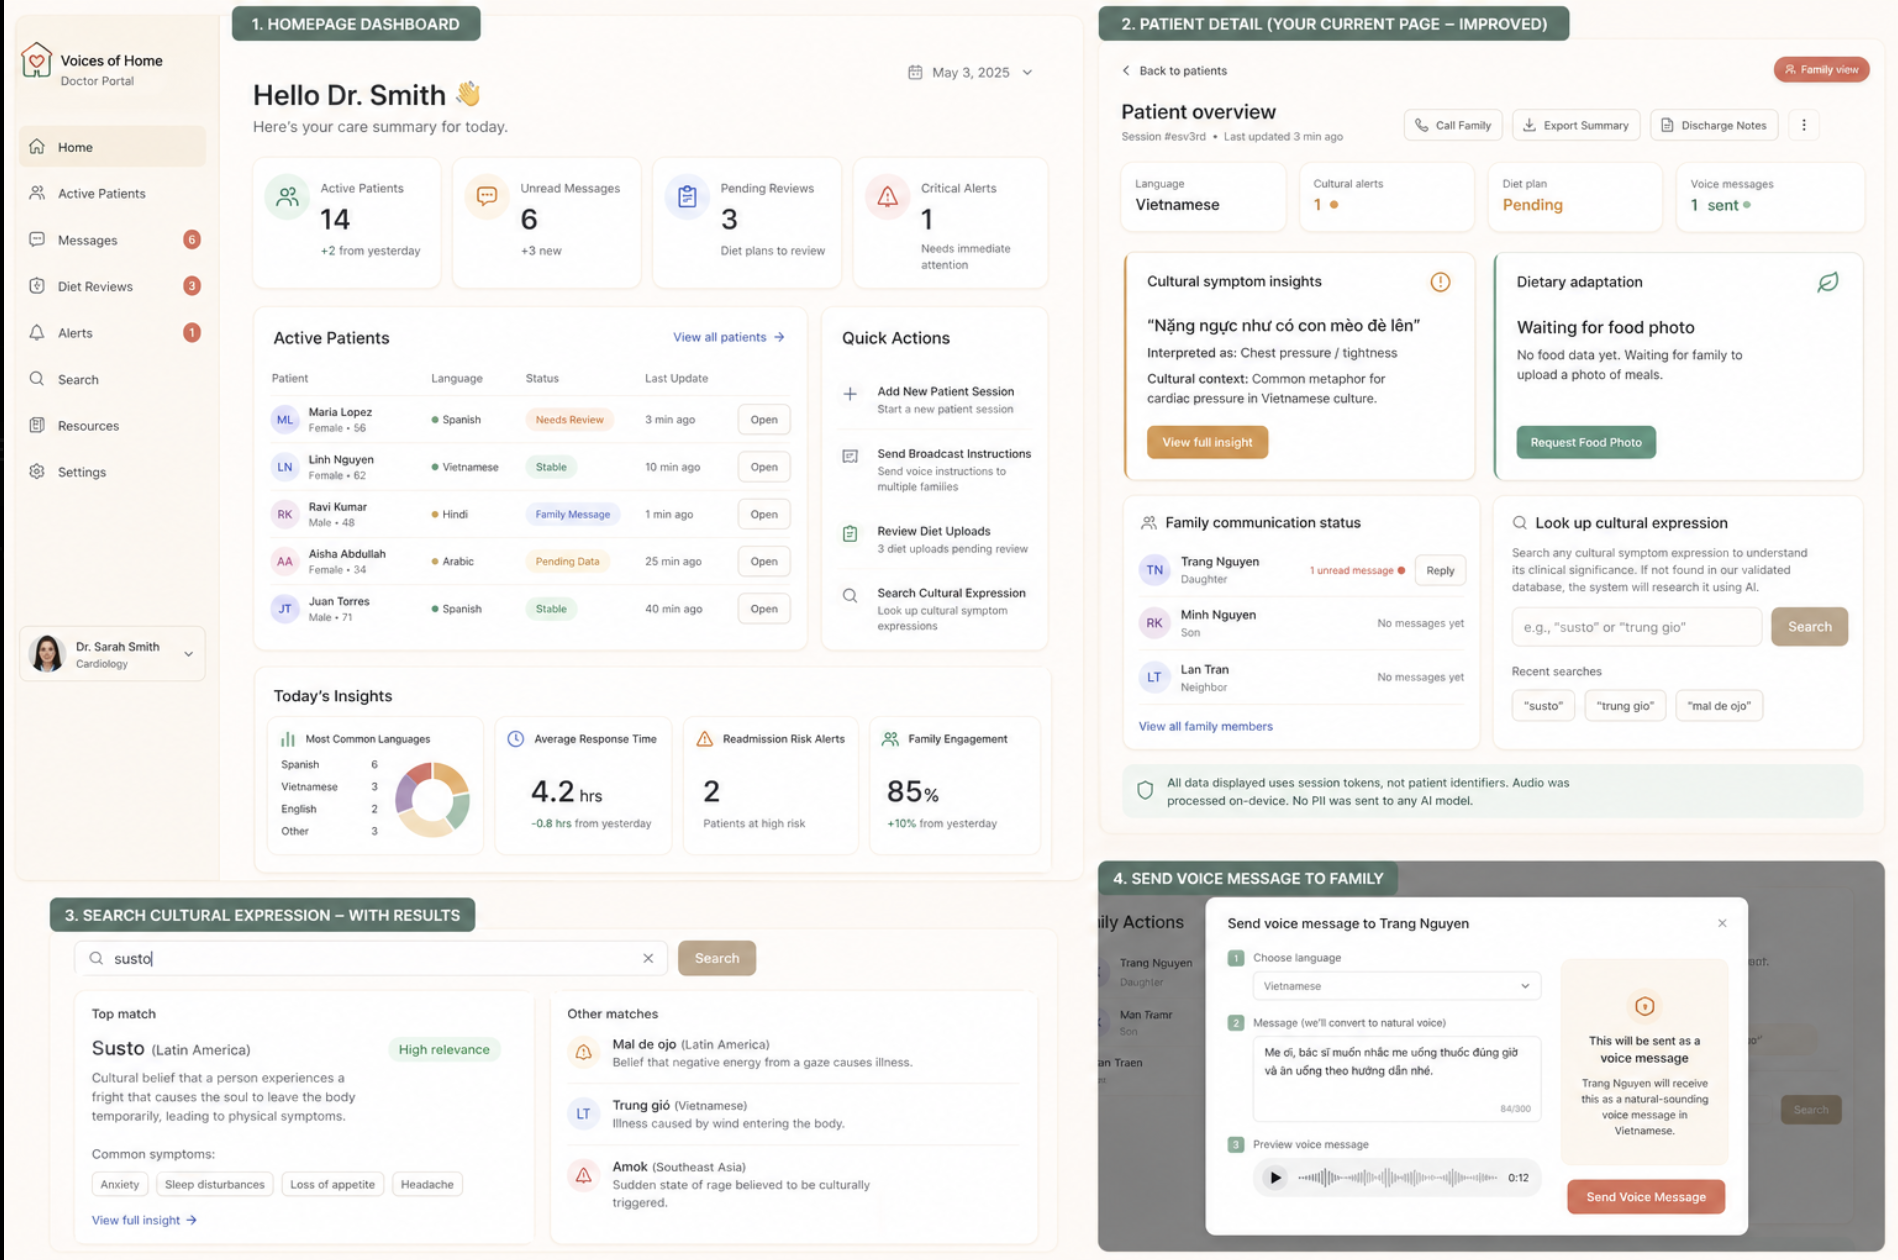The width and height of the screenshot is (1898, 1260).
Task: Click the TN avatar for Trang Nguyen
Action: [1154, 570]
